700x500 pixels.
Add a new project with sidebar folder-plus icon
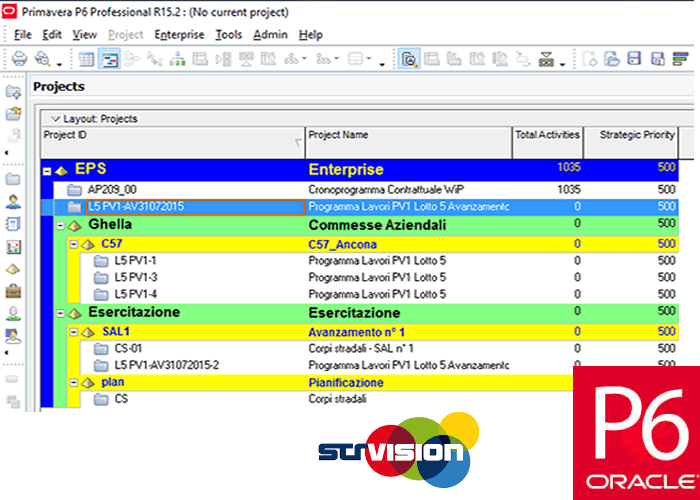(13, 92)
